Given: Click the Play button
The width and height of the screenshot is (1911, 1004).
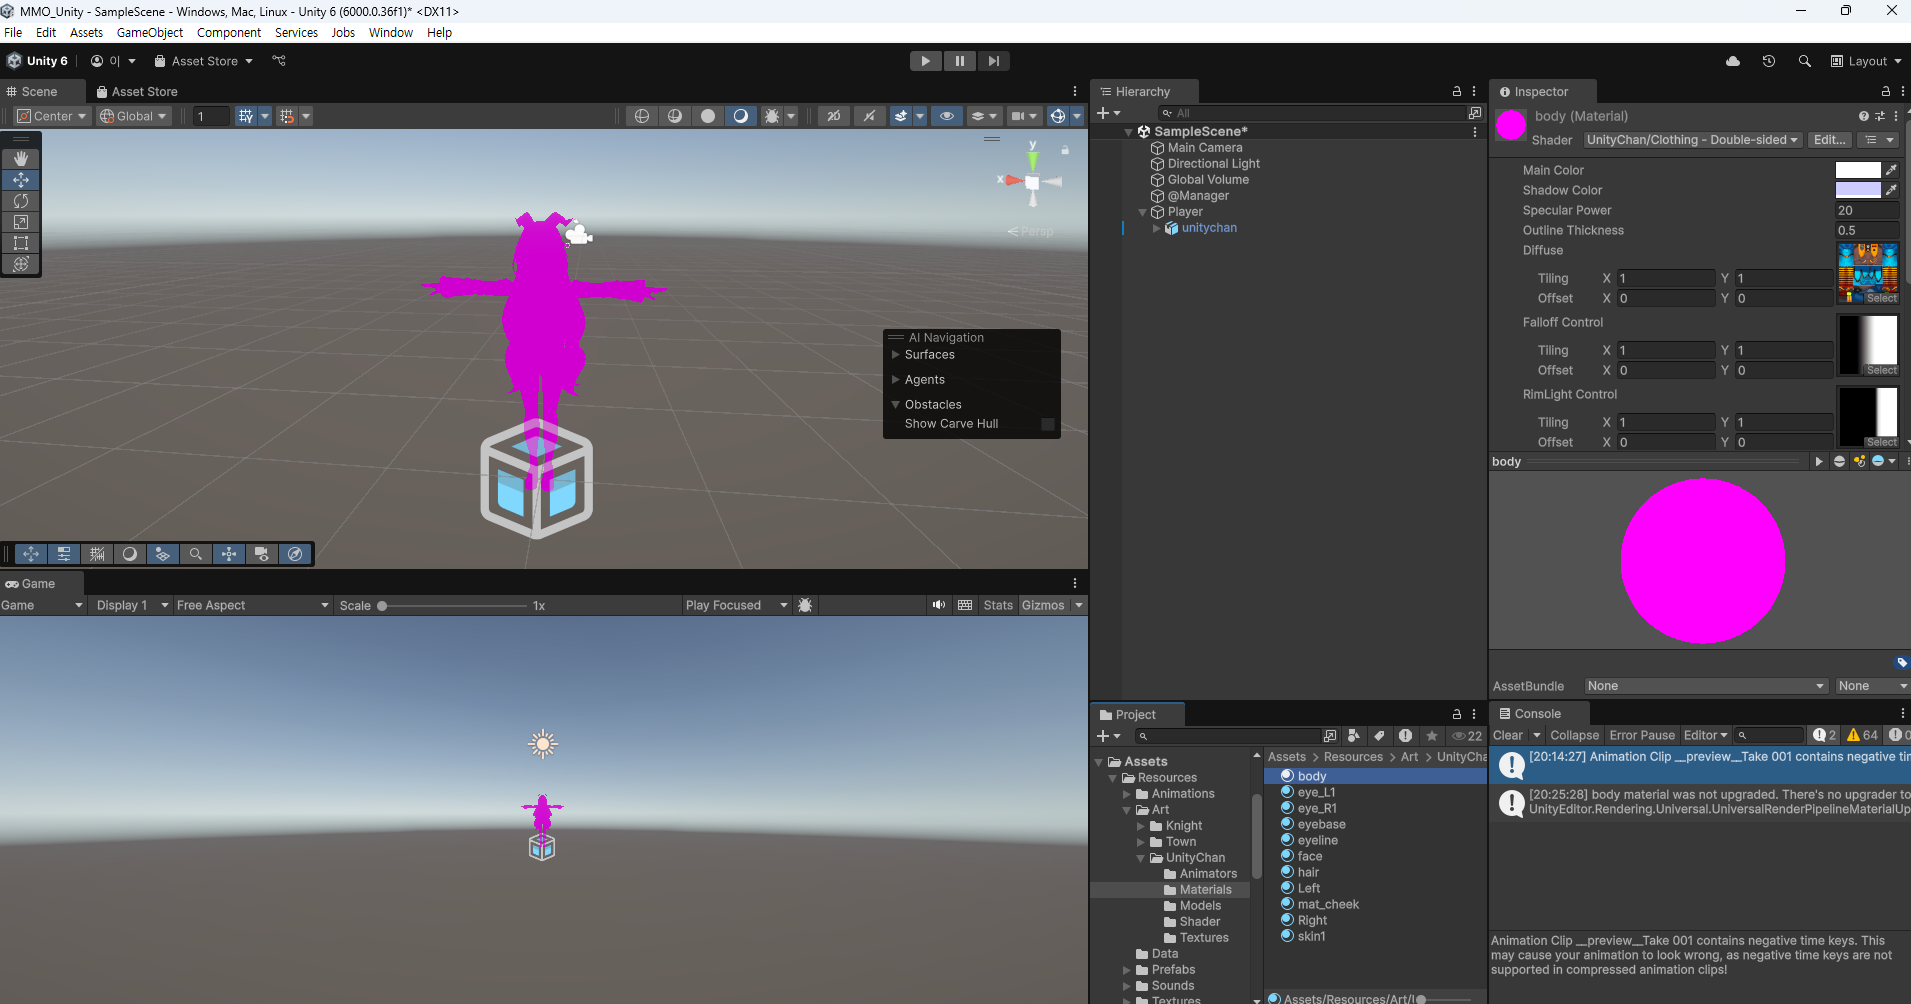Looking at the screenshot, I should pyautogui.click(x=926, y=61).
